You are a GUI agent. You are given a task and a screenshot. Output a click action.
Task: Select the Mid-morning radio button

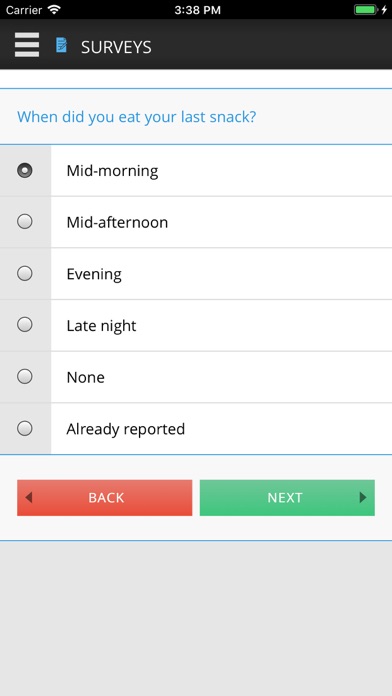(25, 170)
